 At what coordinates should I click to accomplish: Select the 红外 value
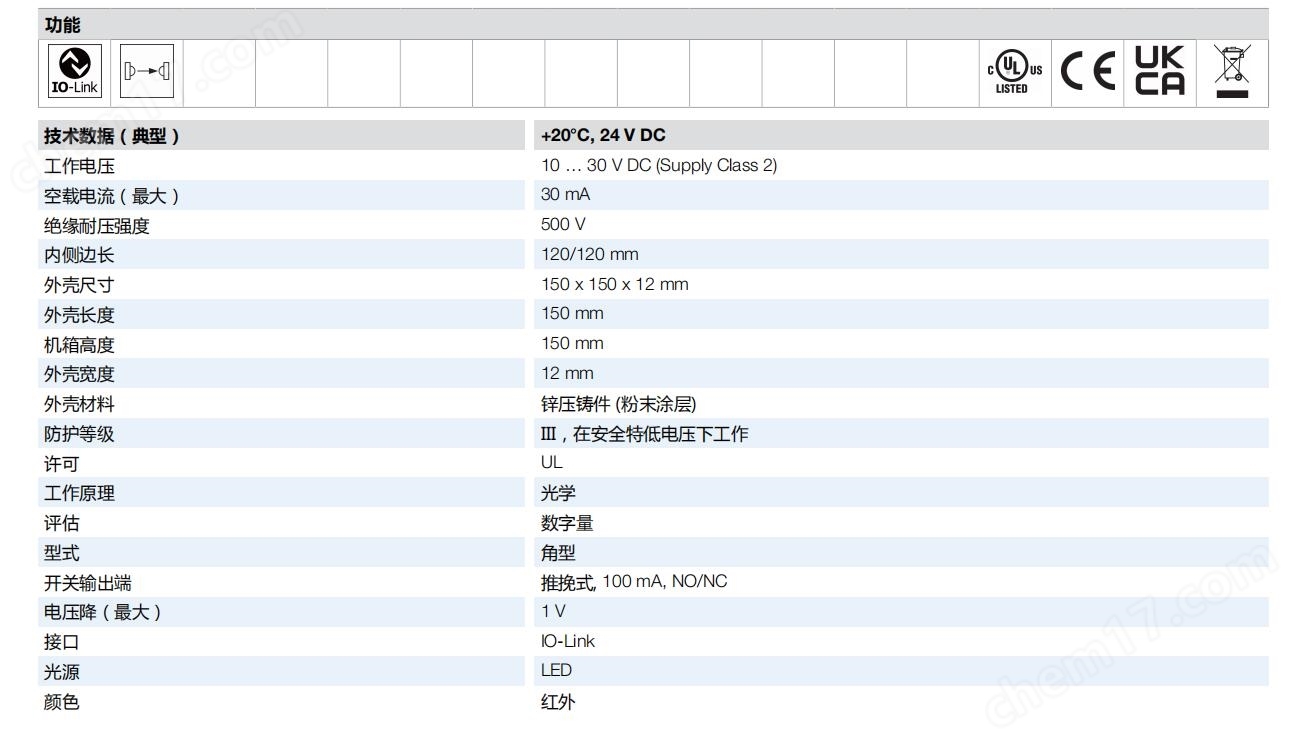(x=558, y=702)
